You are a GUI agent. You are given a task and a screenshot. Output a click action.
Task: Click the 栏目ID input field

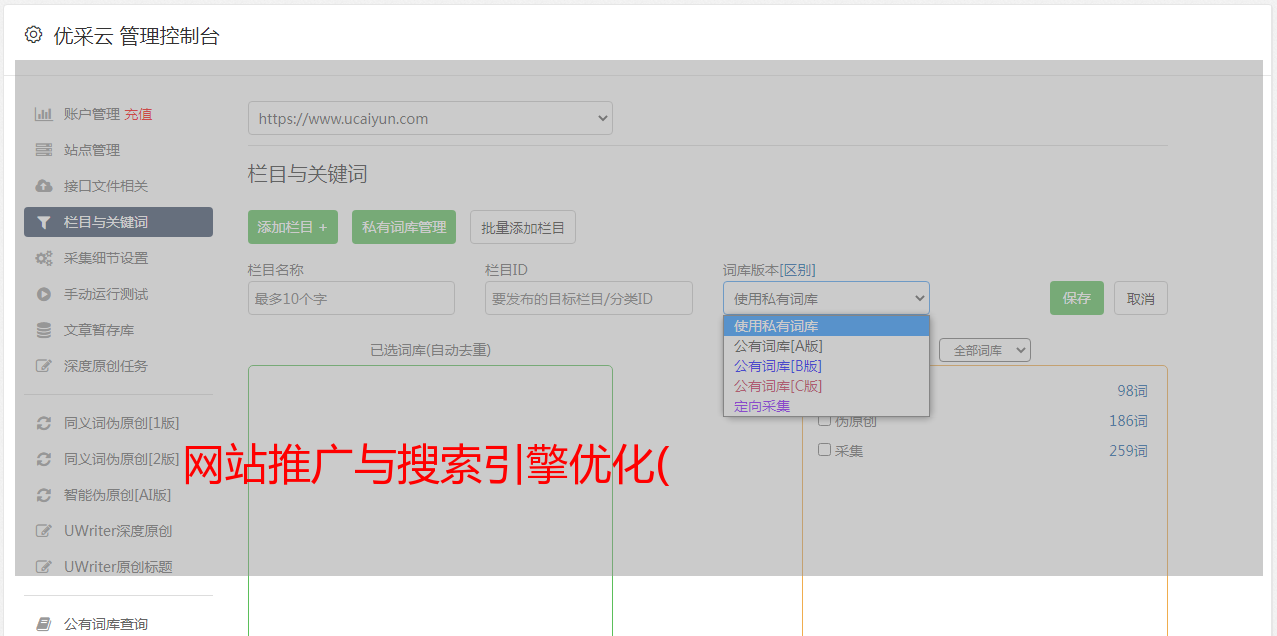588,298
